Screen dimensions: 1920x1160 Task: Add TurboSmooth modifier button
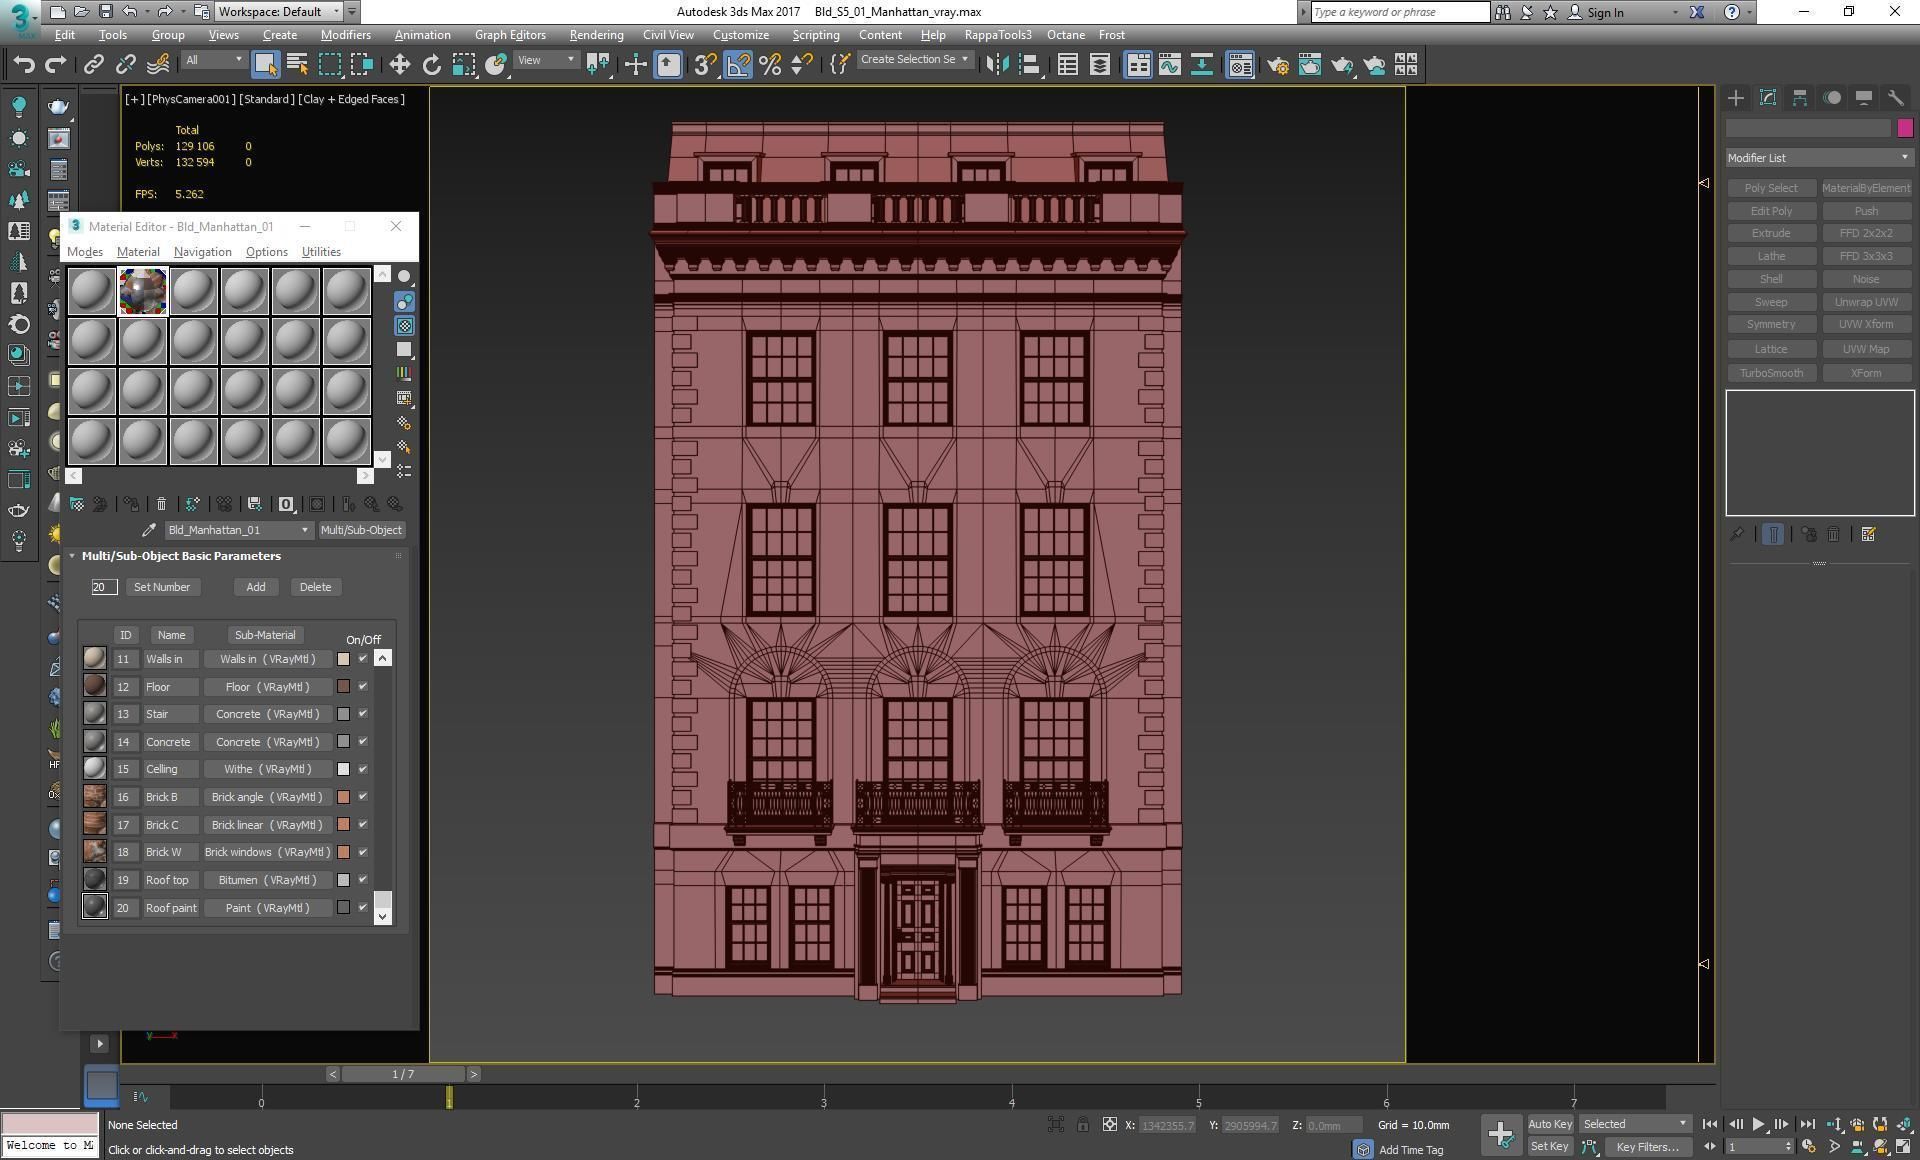click(x=1771, y=373)
